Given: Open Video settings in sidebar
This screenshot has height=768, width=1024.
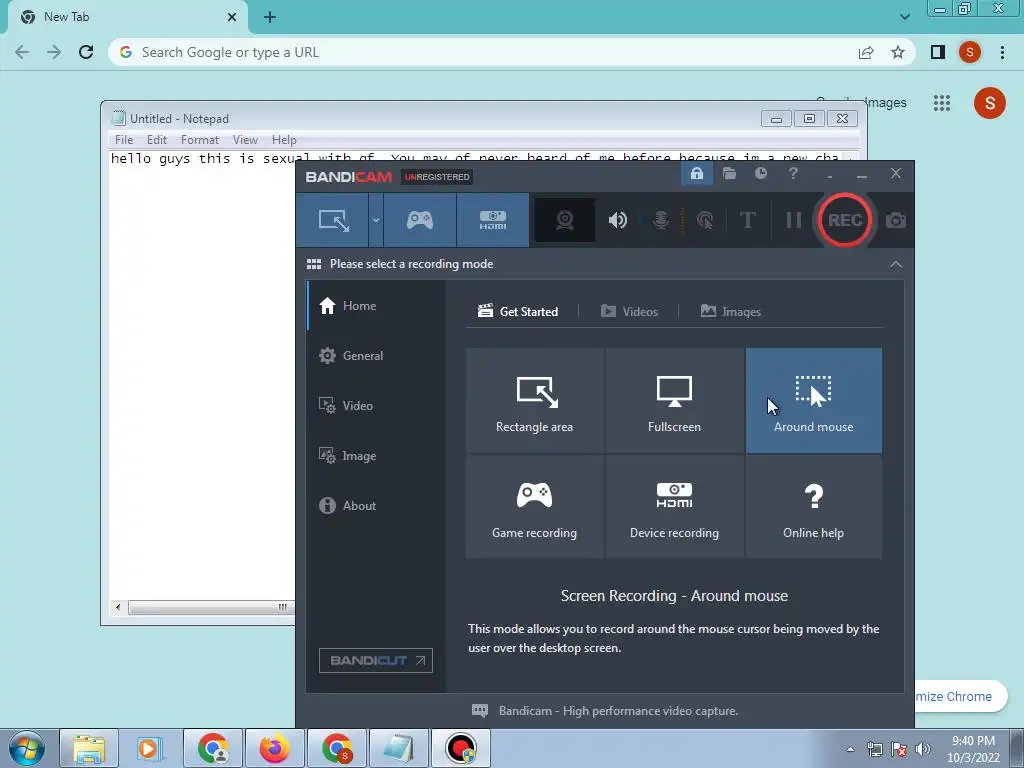Looking at the screenshot, I should point(376,406).
